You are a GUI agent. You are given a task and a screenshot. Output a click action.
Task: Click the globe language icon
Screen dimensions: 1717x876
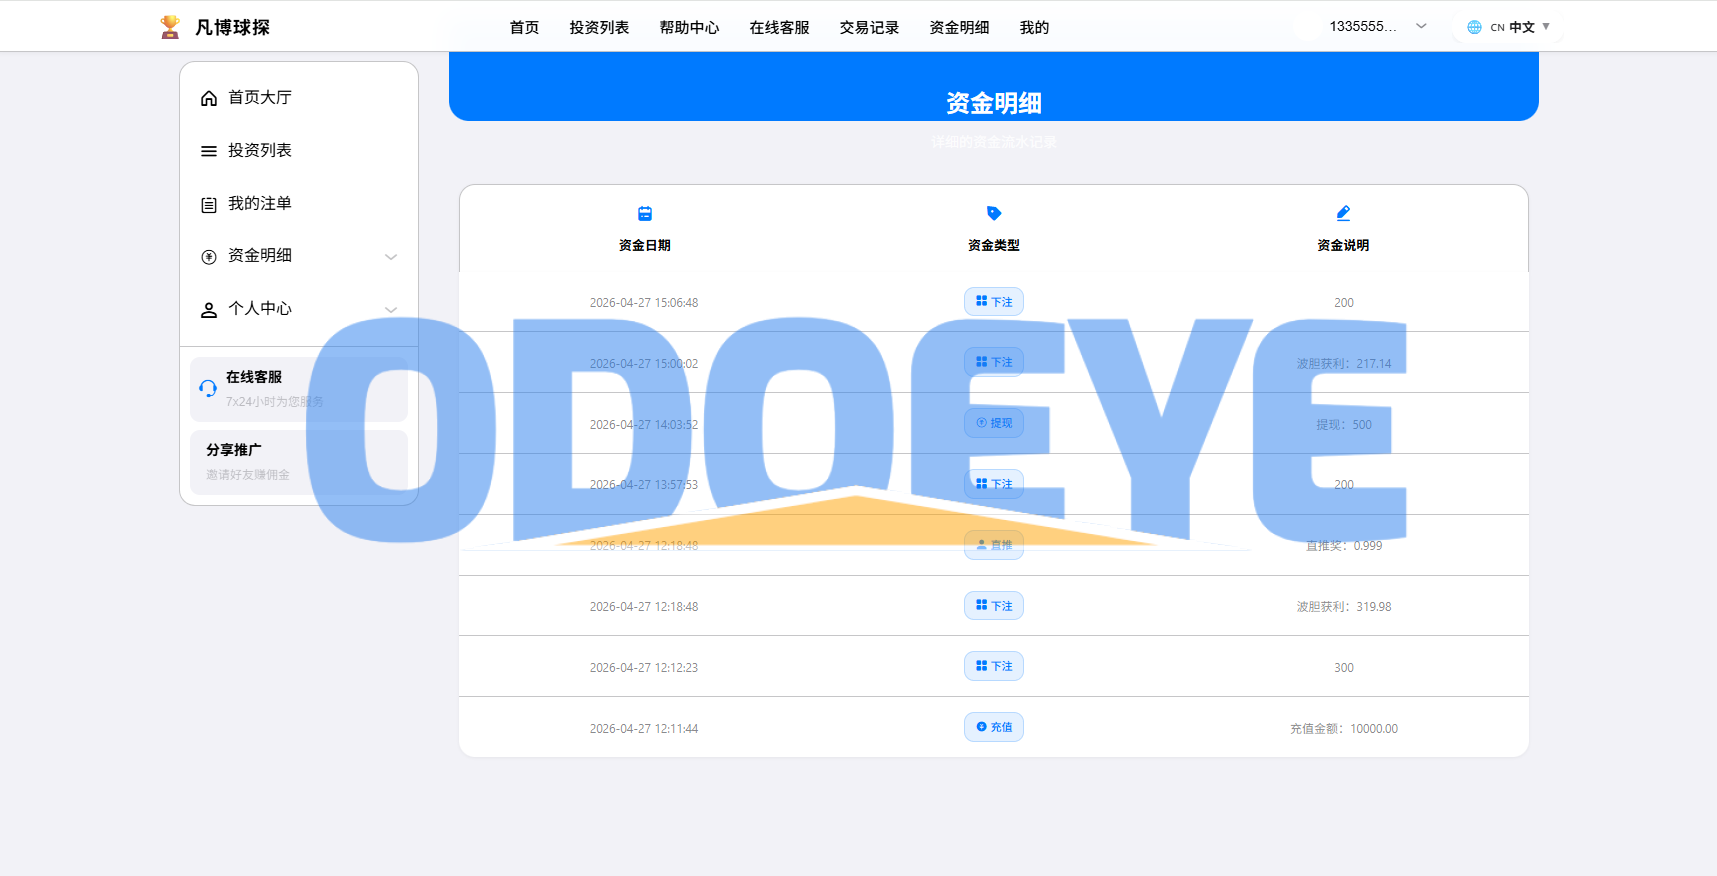tap(1474, 27)
